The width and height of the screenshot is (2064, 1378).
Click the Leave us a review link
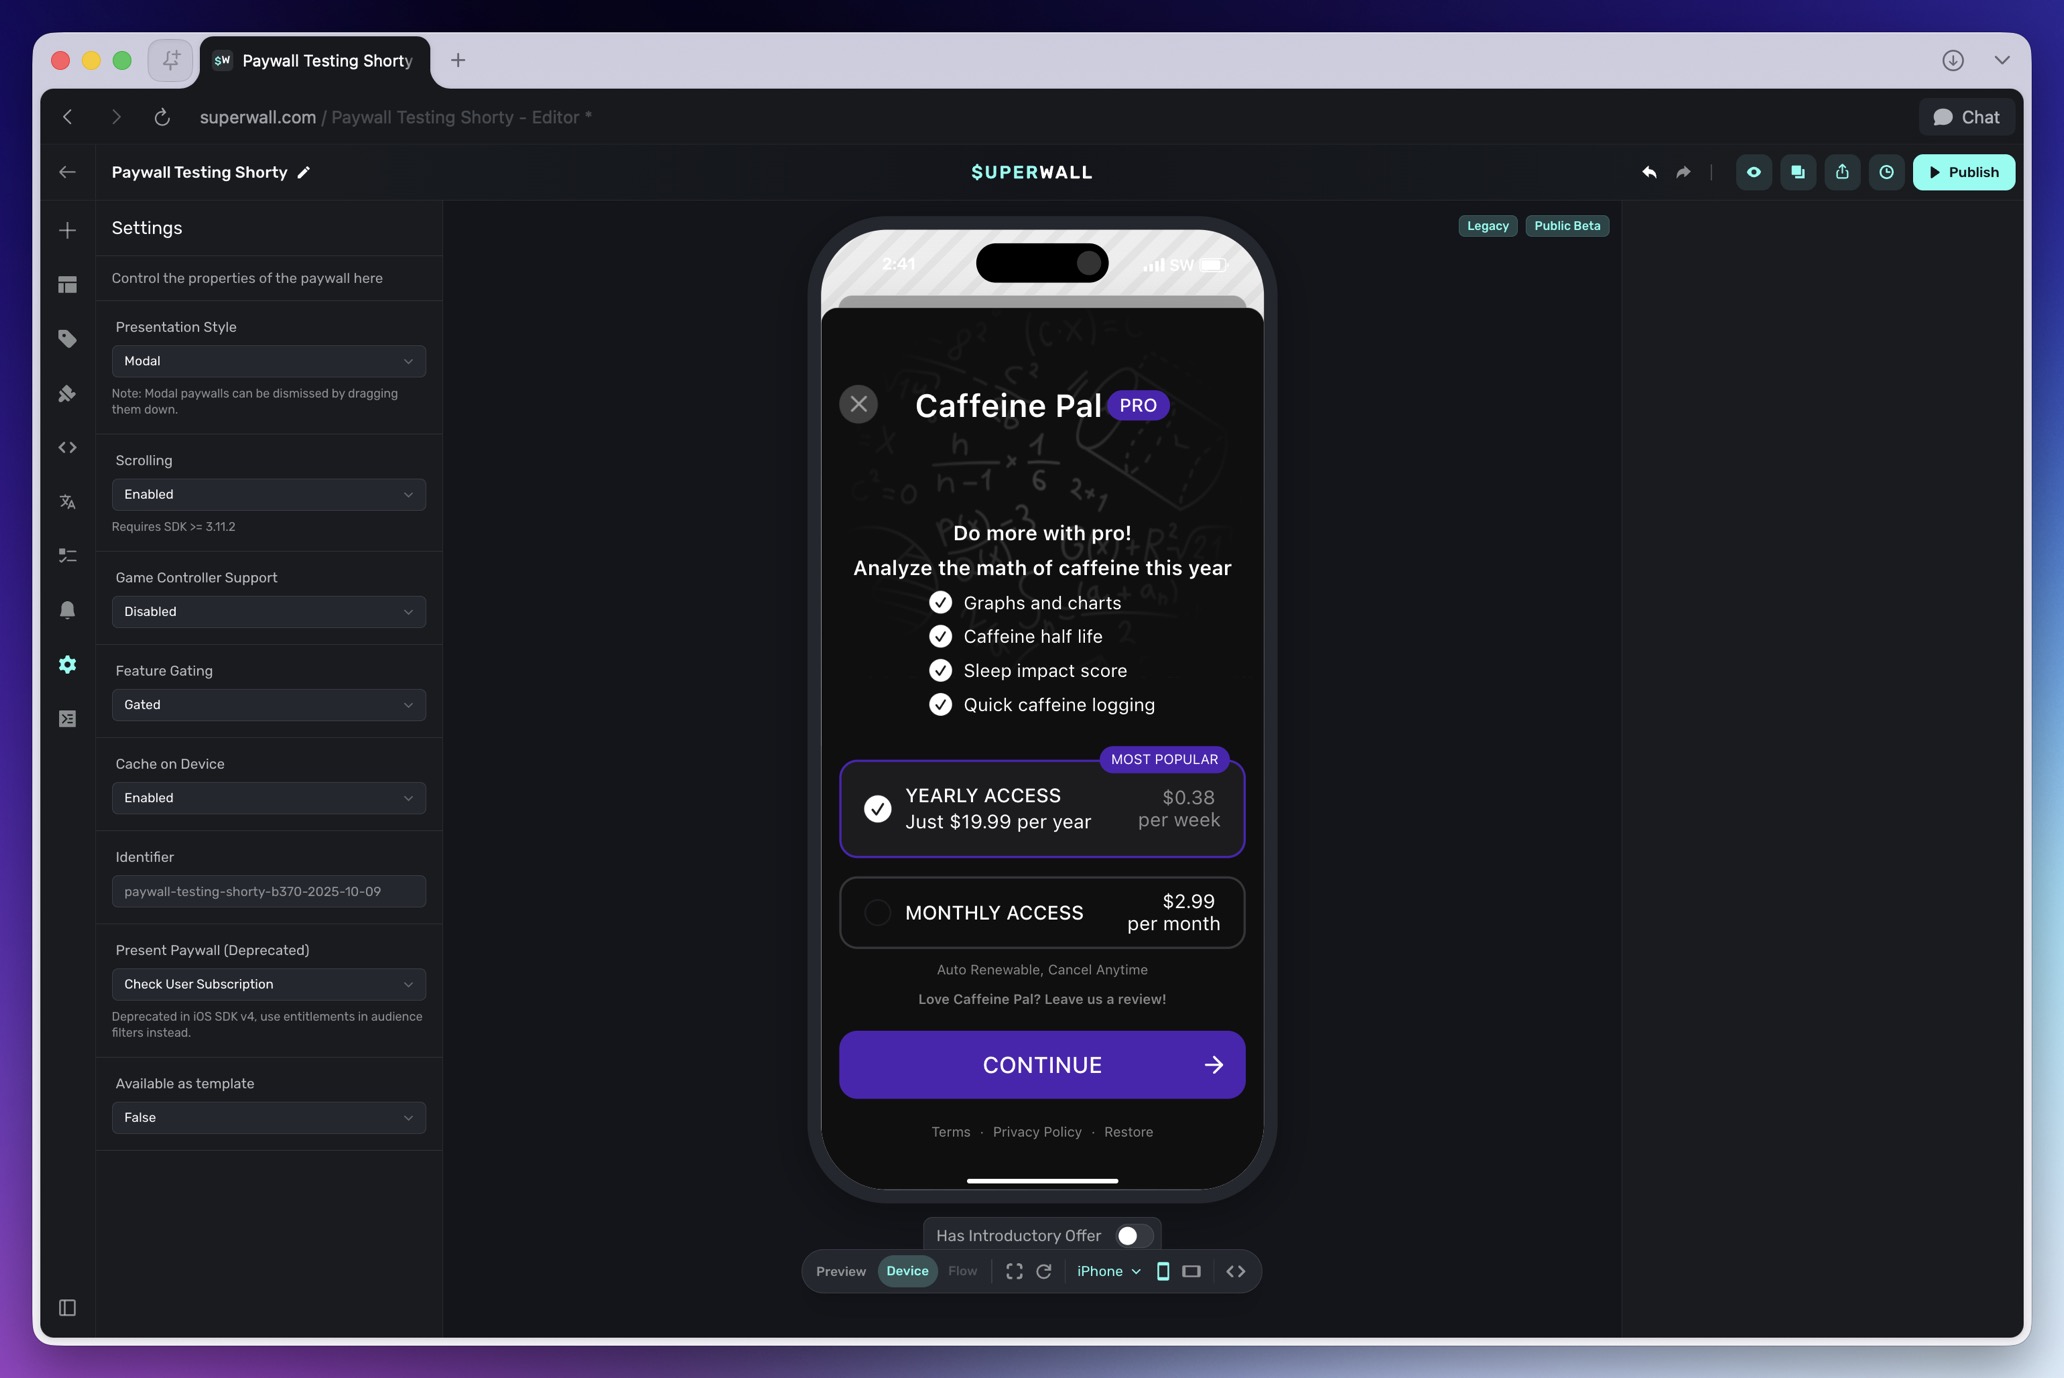tap(1042, 999)
